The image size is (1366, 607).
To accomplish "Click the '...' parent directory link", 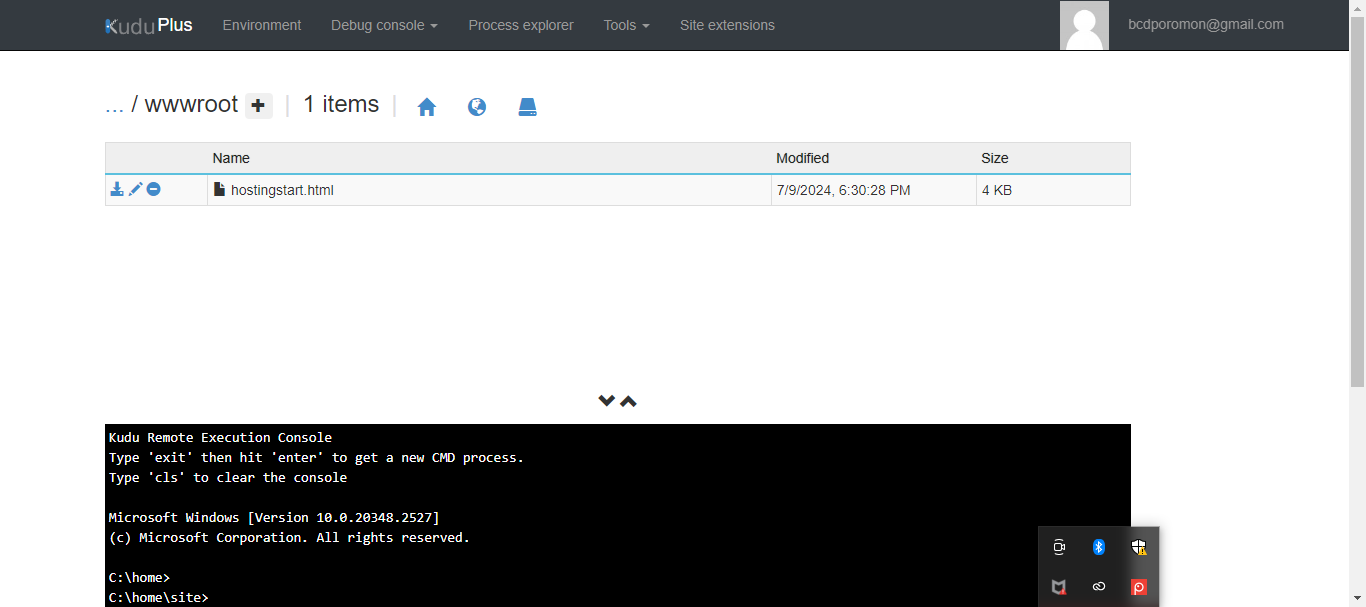I will pos(114,105).
